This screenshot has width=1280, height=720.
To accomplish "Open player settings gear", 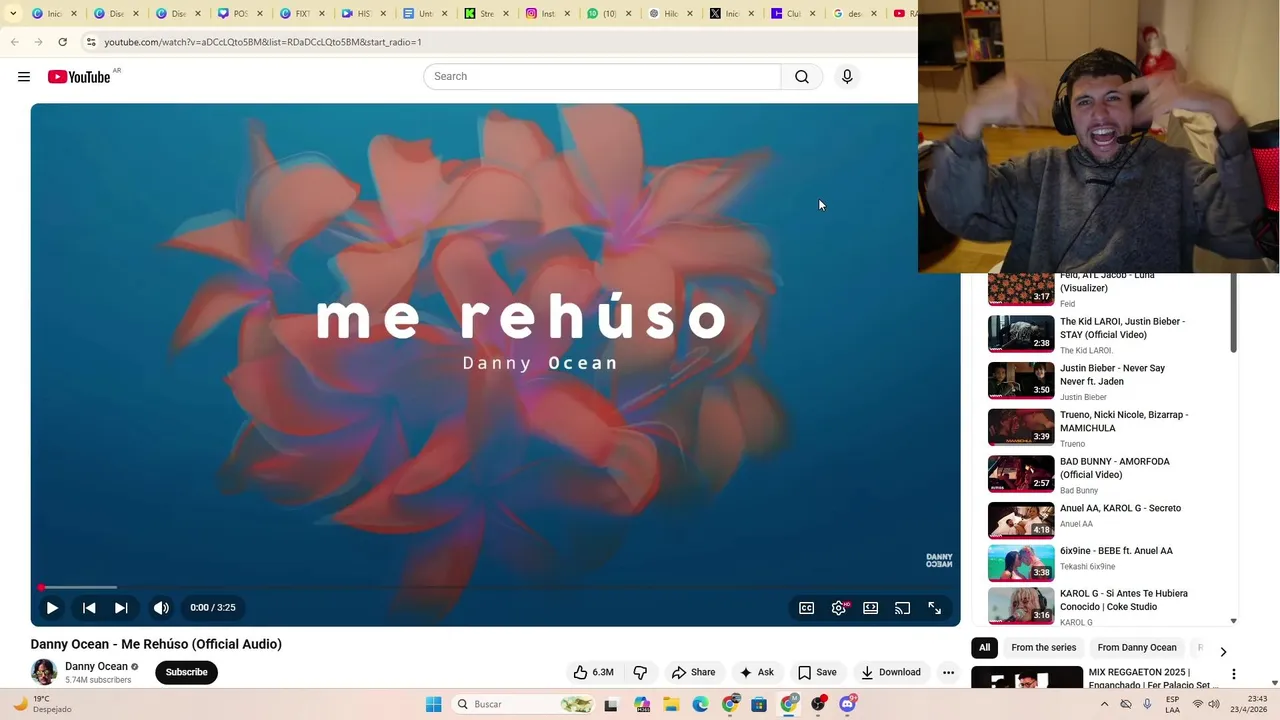I will tap(839, 607).
